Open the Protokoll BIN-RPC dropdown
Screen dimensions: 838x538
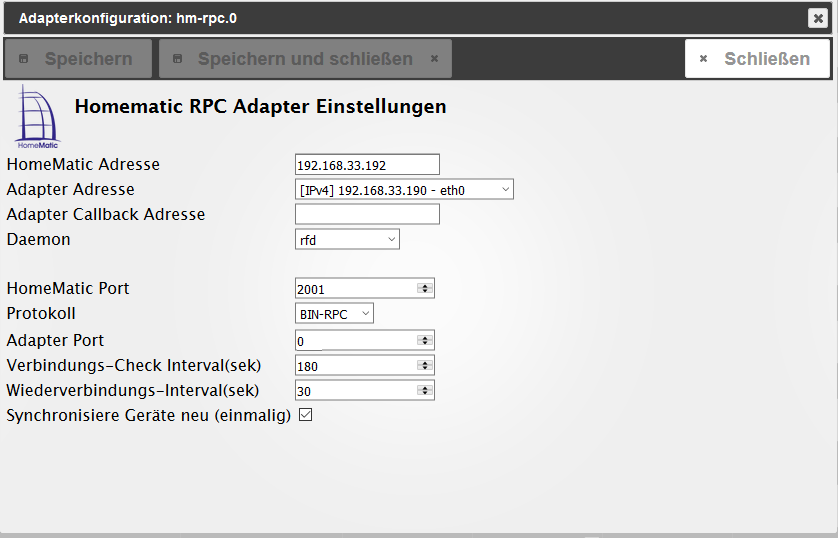(334, 314)
